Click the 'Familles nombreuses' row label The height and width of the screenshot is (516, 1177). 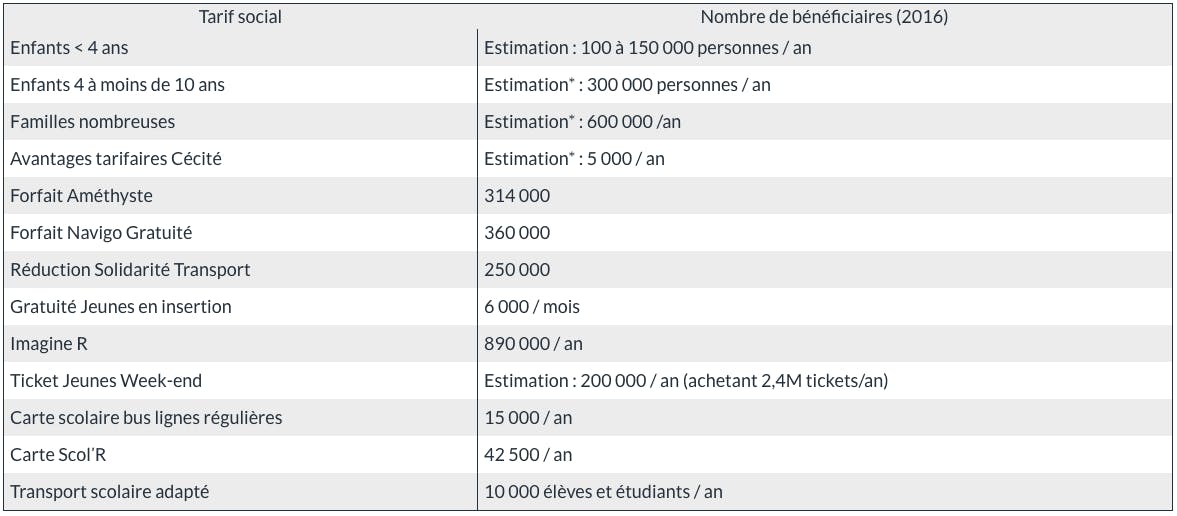[92, 122]
